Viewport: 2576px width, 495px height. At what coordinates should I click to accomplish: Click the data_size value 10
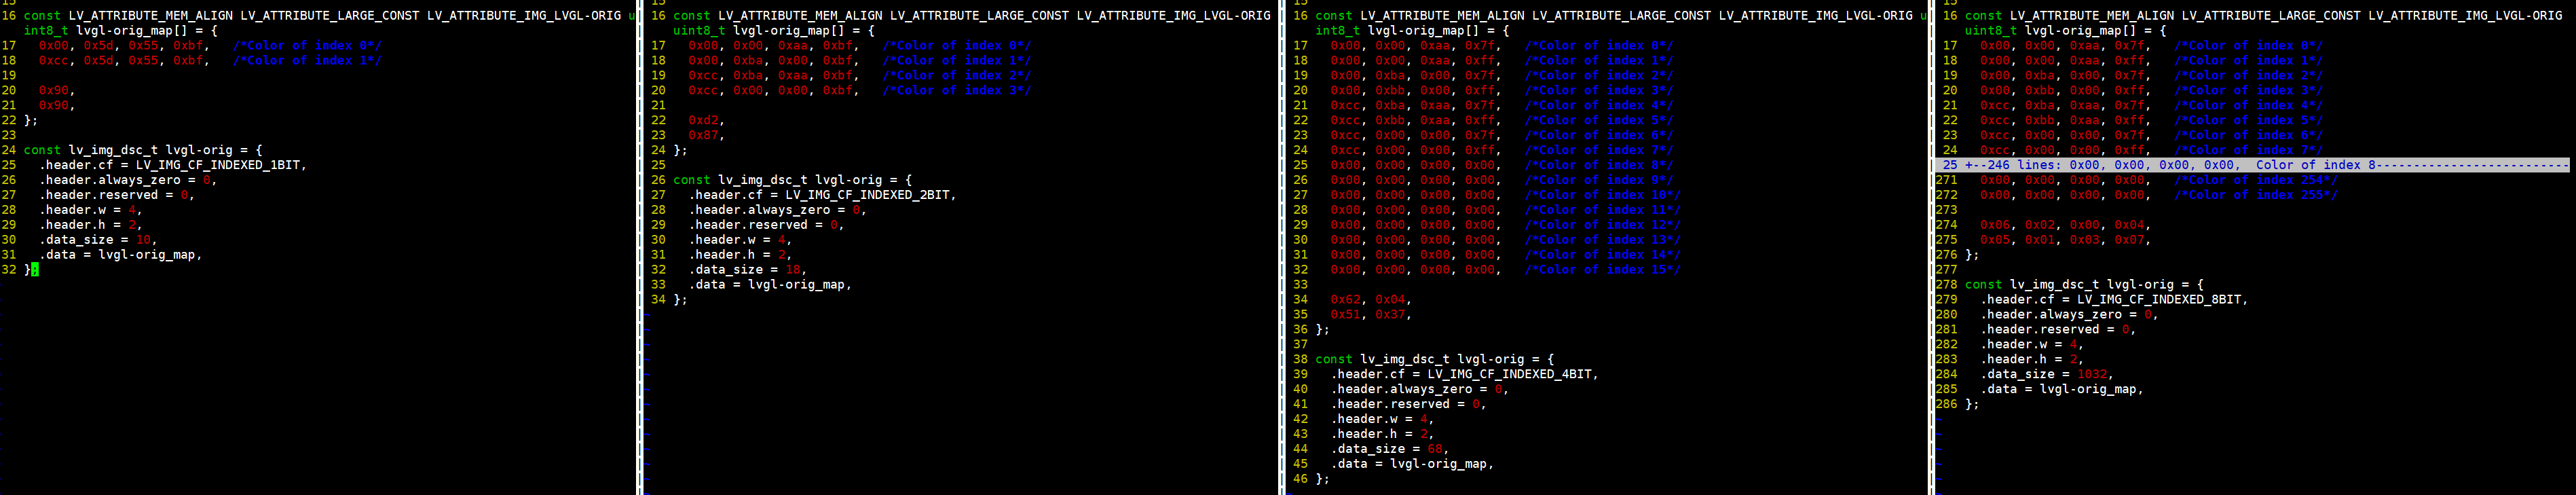pos(143,240)
